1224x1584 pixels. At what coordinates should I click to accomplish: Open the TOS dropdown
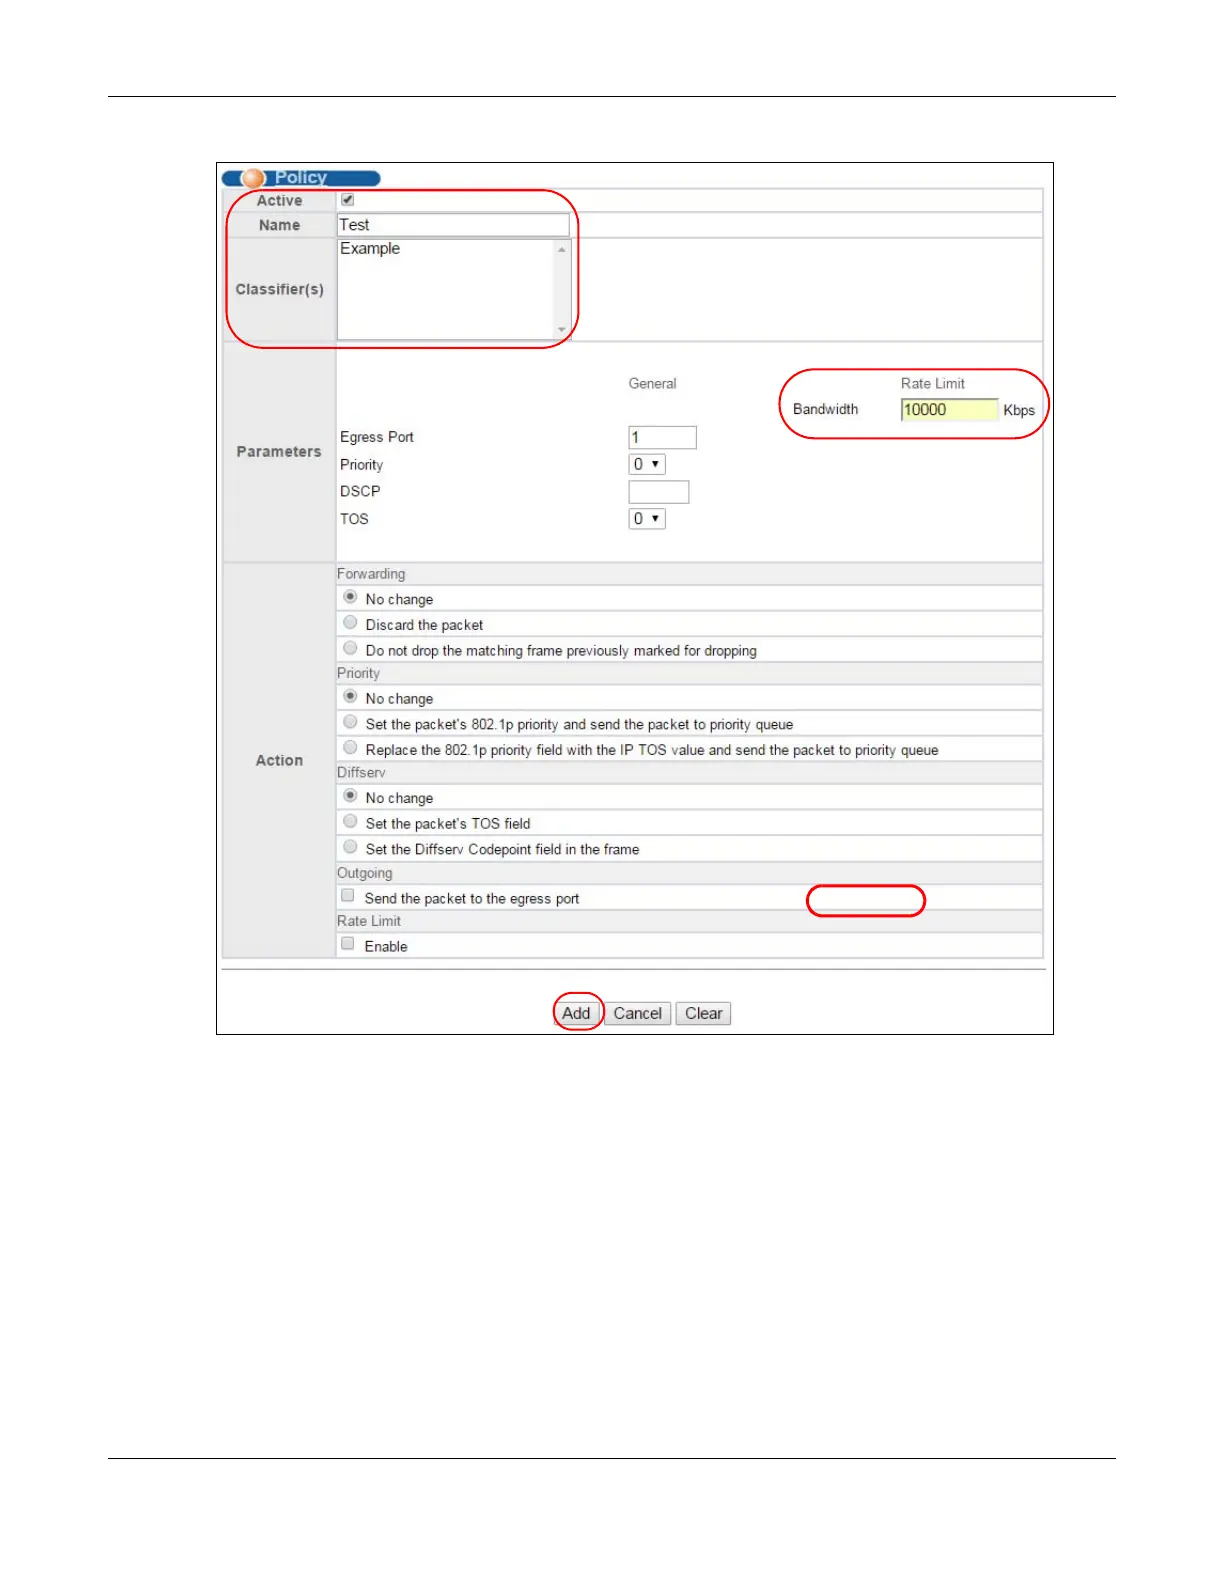coord(647,519)
